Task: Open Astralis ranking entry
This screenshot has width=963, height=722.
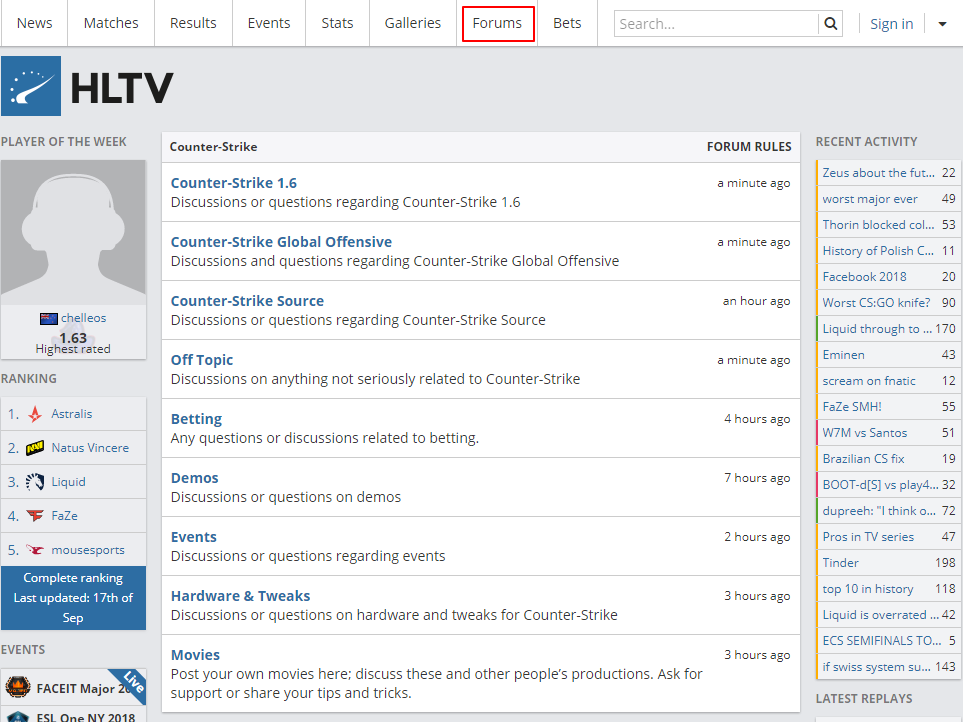Action: pyautogui.click(x=74, y=414)
